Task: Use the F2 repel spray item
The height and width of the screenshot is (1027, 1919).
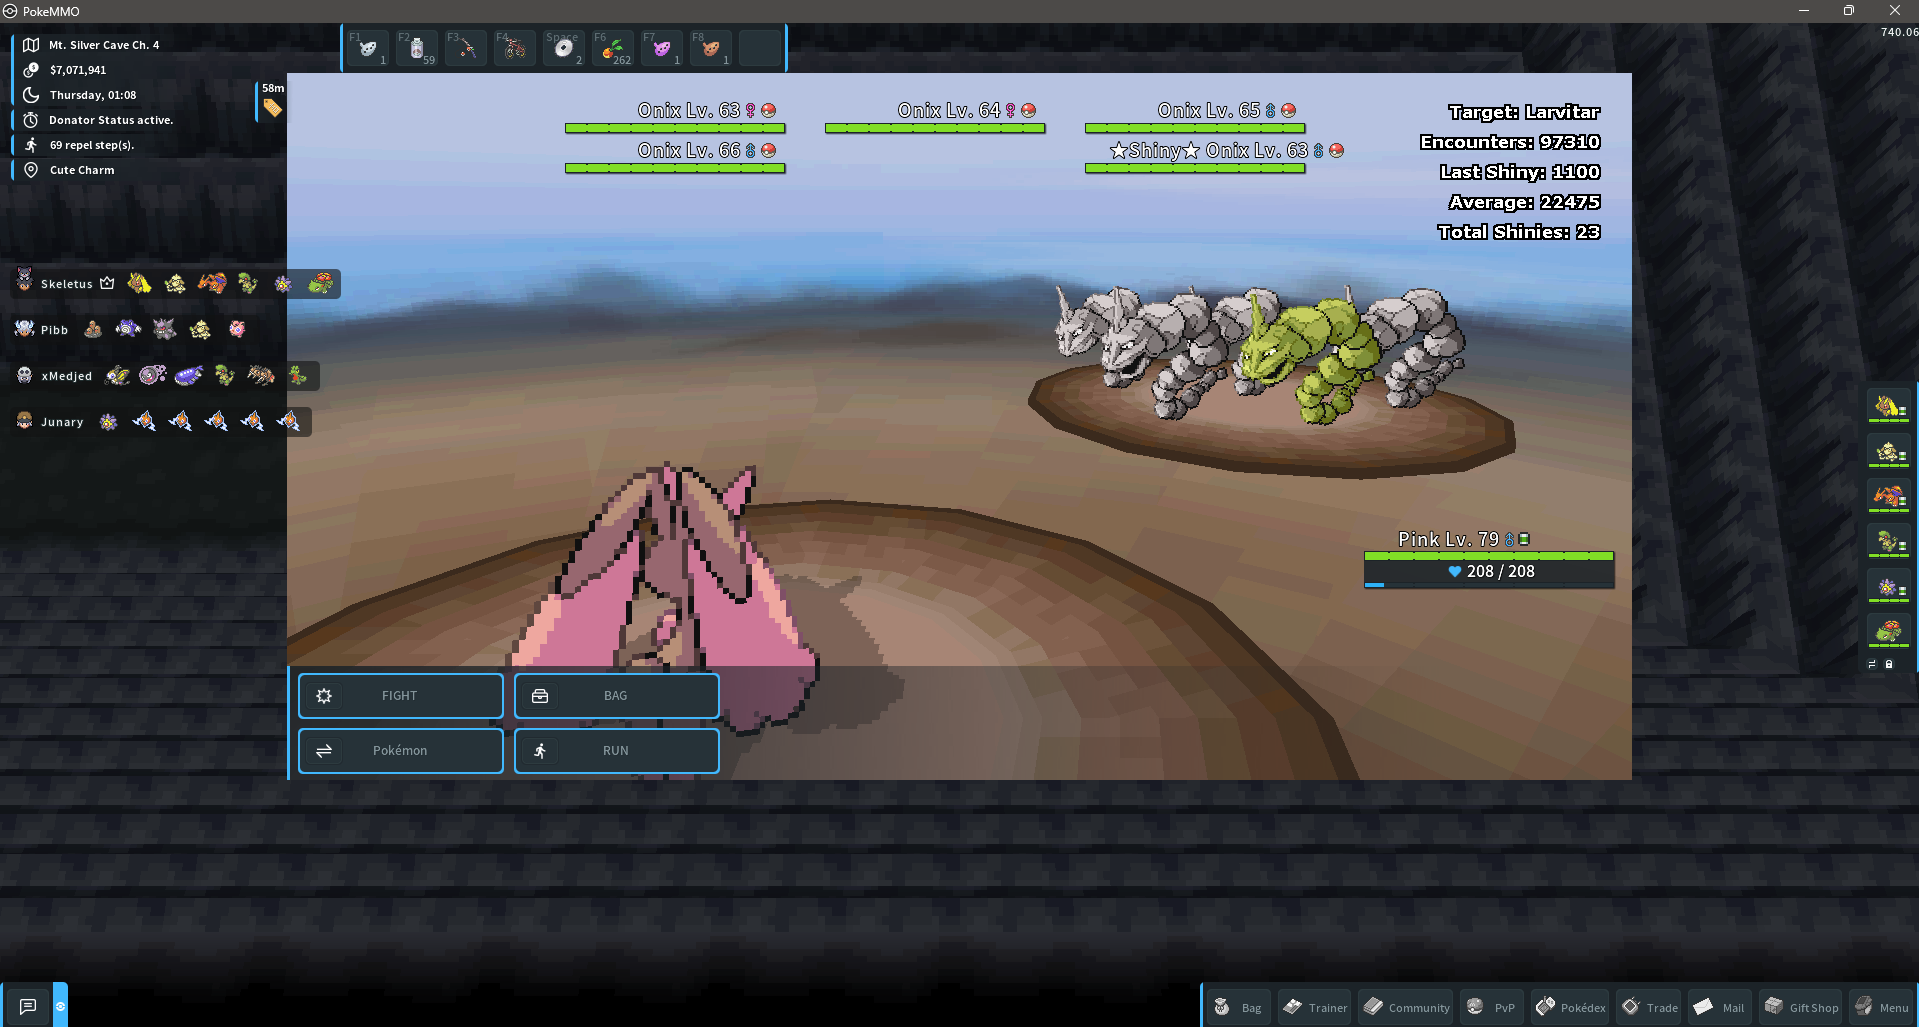Action: click(x=417, y=48)
